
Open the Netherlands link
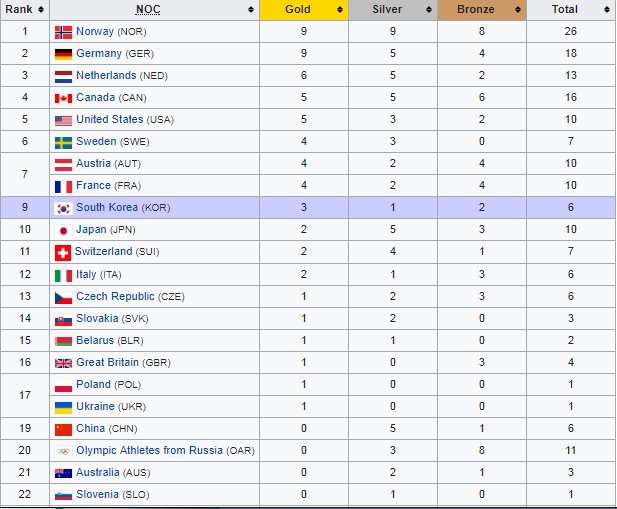click(x=106, y=76)
